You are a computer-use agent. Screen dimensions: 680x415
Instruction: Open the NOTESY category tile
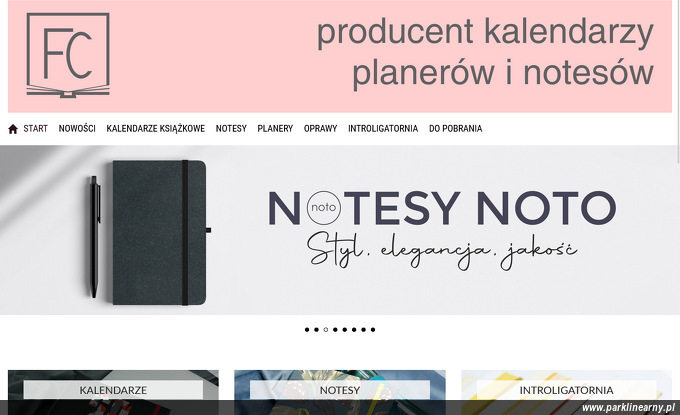pyautogui.click(x=340, y=392)
